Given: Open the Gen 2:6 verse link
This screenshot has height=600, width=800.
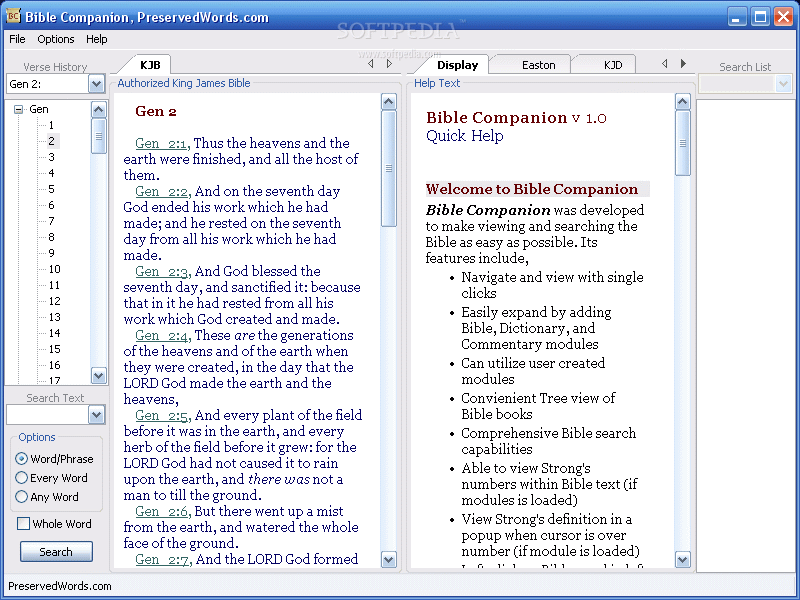Looking at the screenshot, I should pyautogui.click(x=162, y=511).
